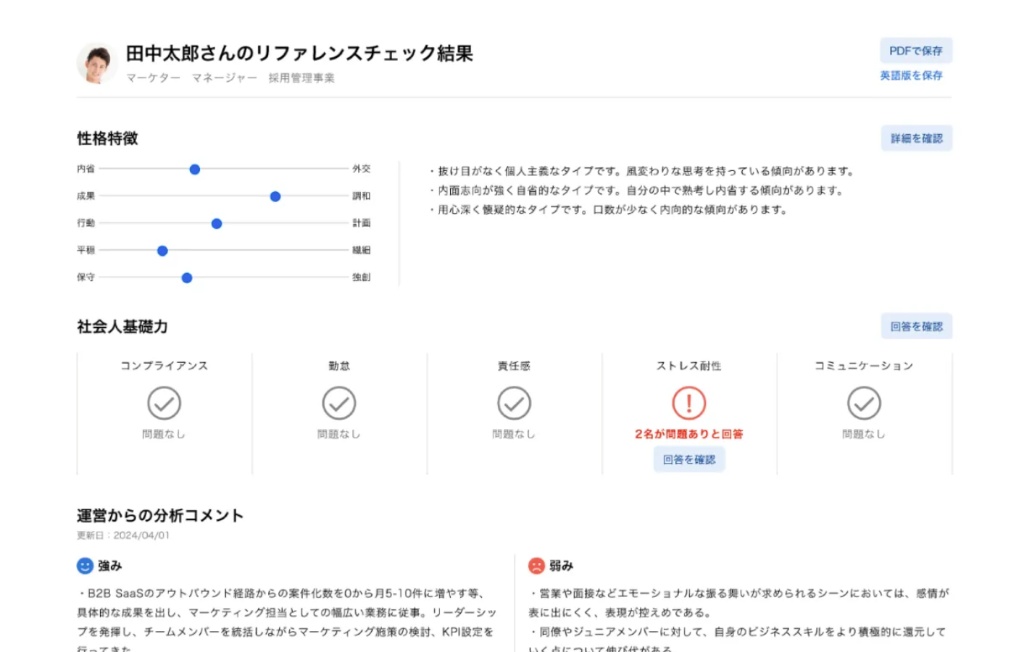
Task: Click the 保守–独創 slider handle
Action: coord(187,277)
